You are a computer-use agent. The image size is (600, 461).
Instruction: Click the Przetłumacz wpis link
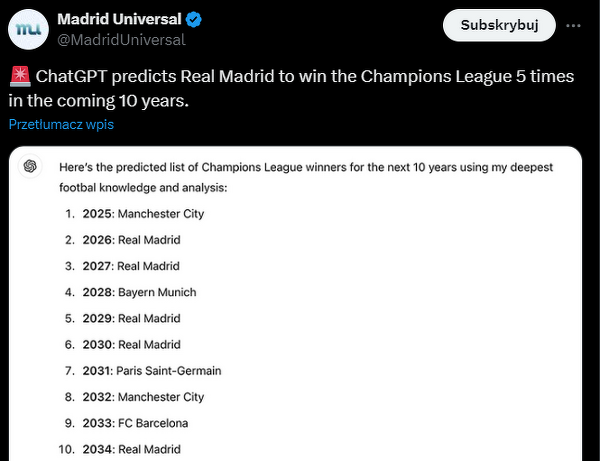62,124
